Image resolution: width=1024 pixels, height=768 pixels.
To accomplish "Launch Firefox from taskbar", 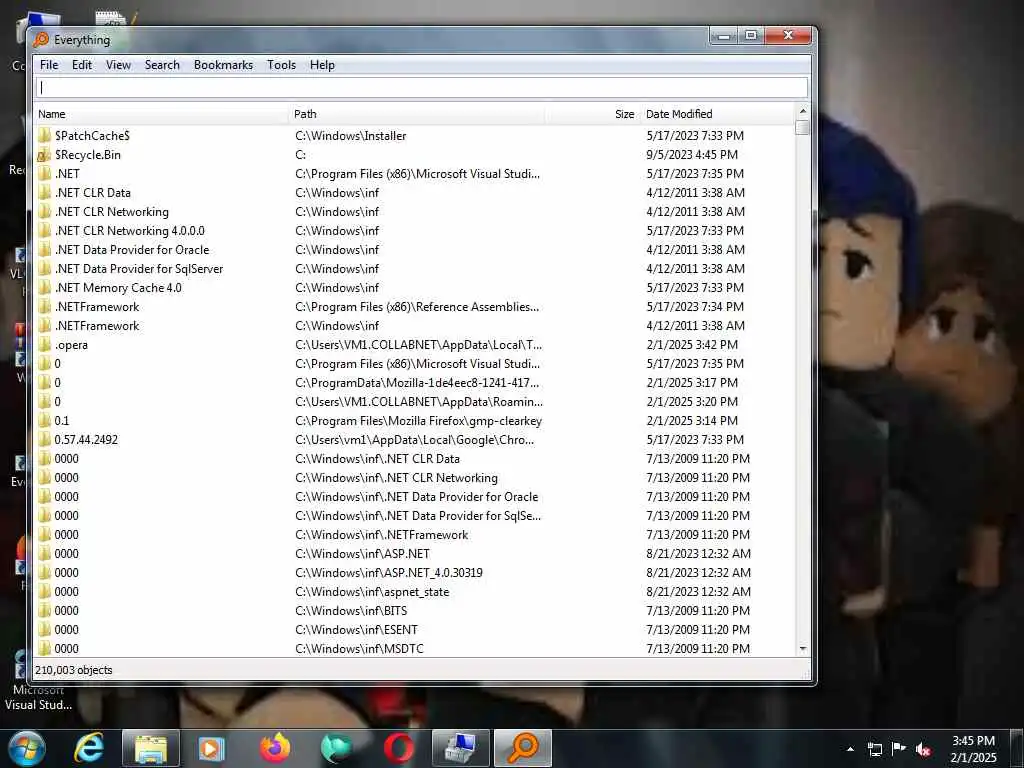I will tap(275, 748).
